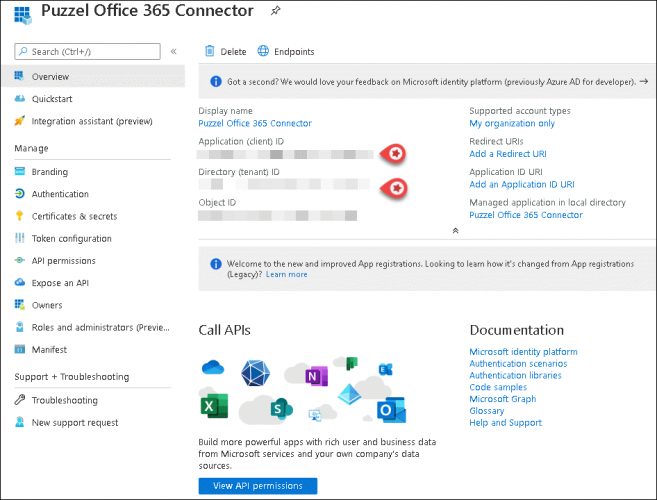Screen dimensions: 657x500
Task: Open the Branding menu item
Action: tap(49, 172)
